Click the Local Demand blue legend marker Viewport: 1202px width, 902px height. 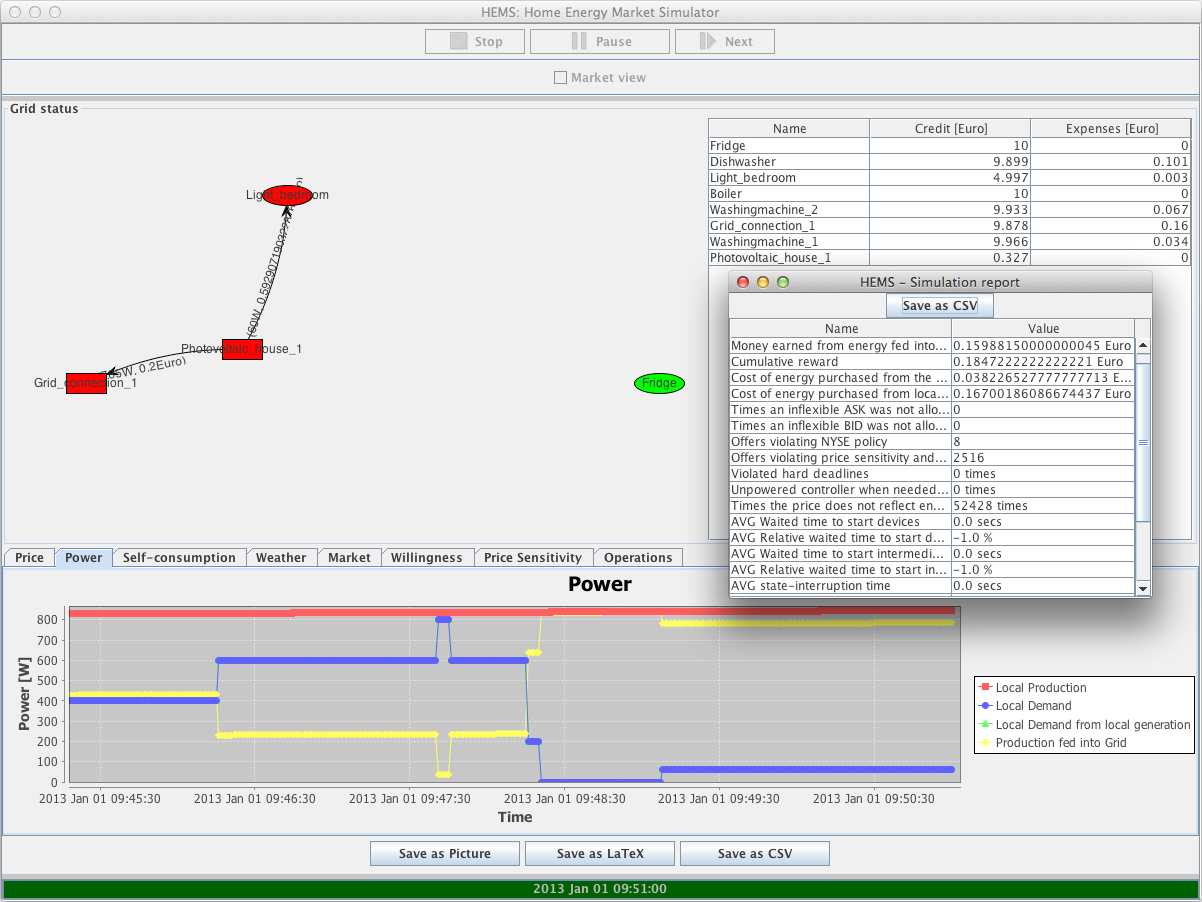pos(985,706)
